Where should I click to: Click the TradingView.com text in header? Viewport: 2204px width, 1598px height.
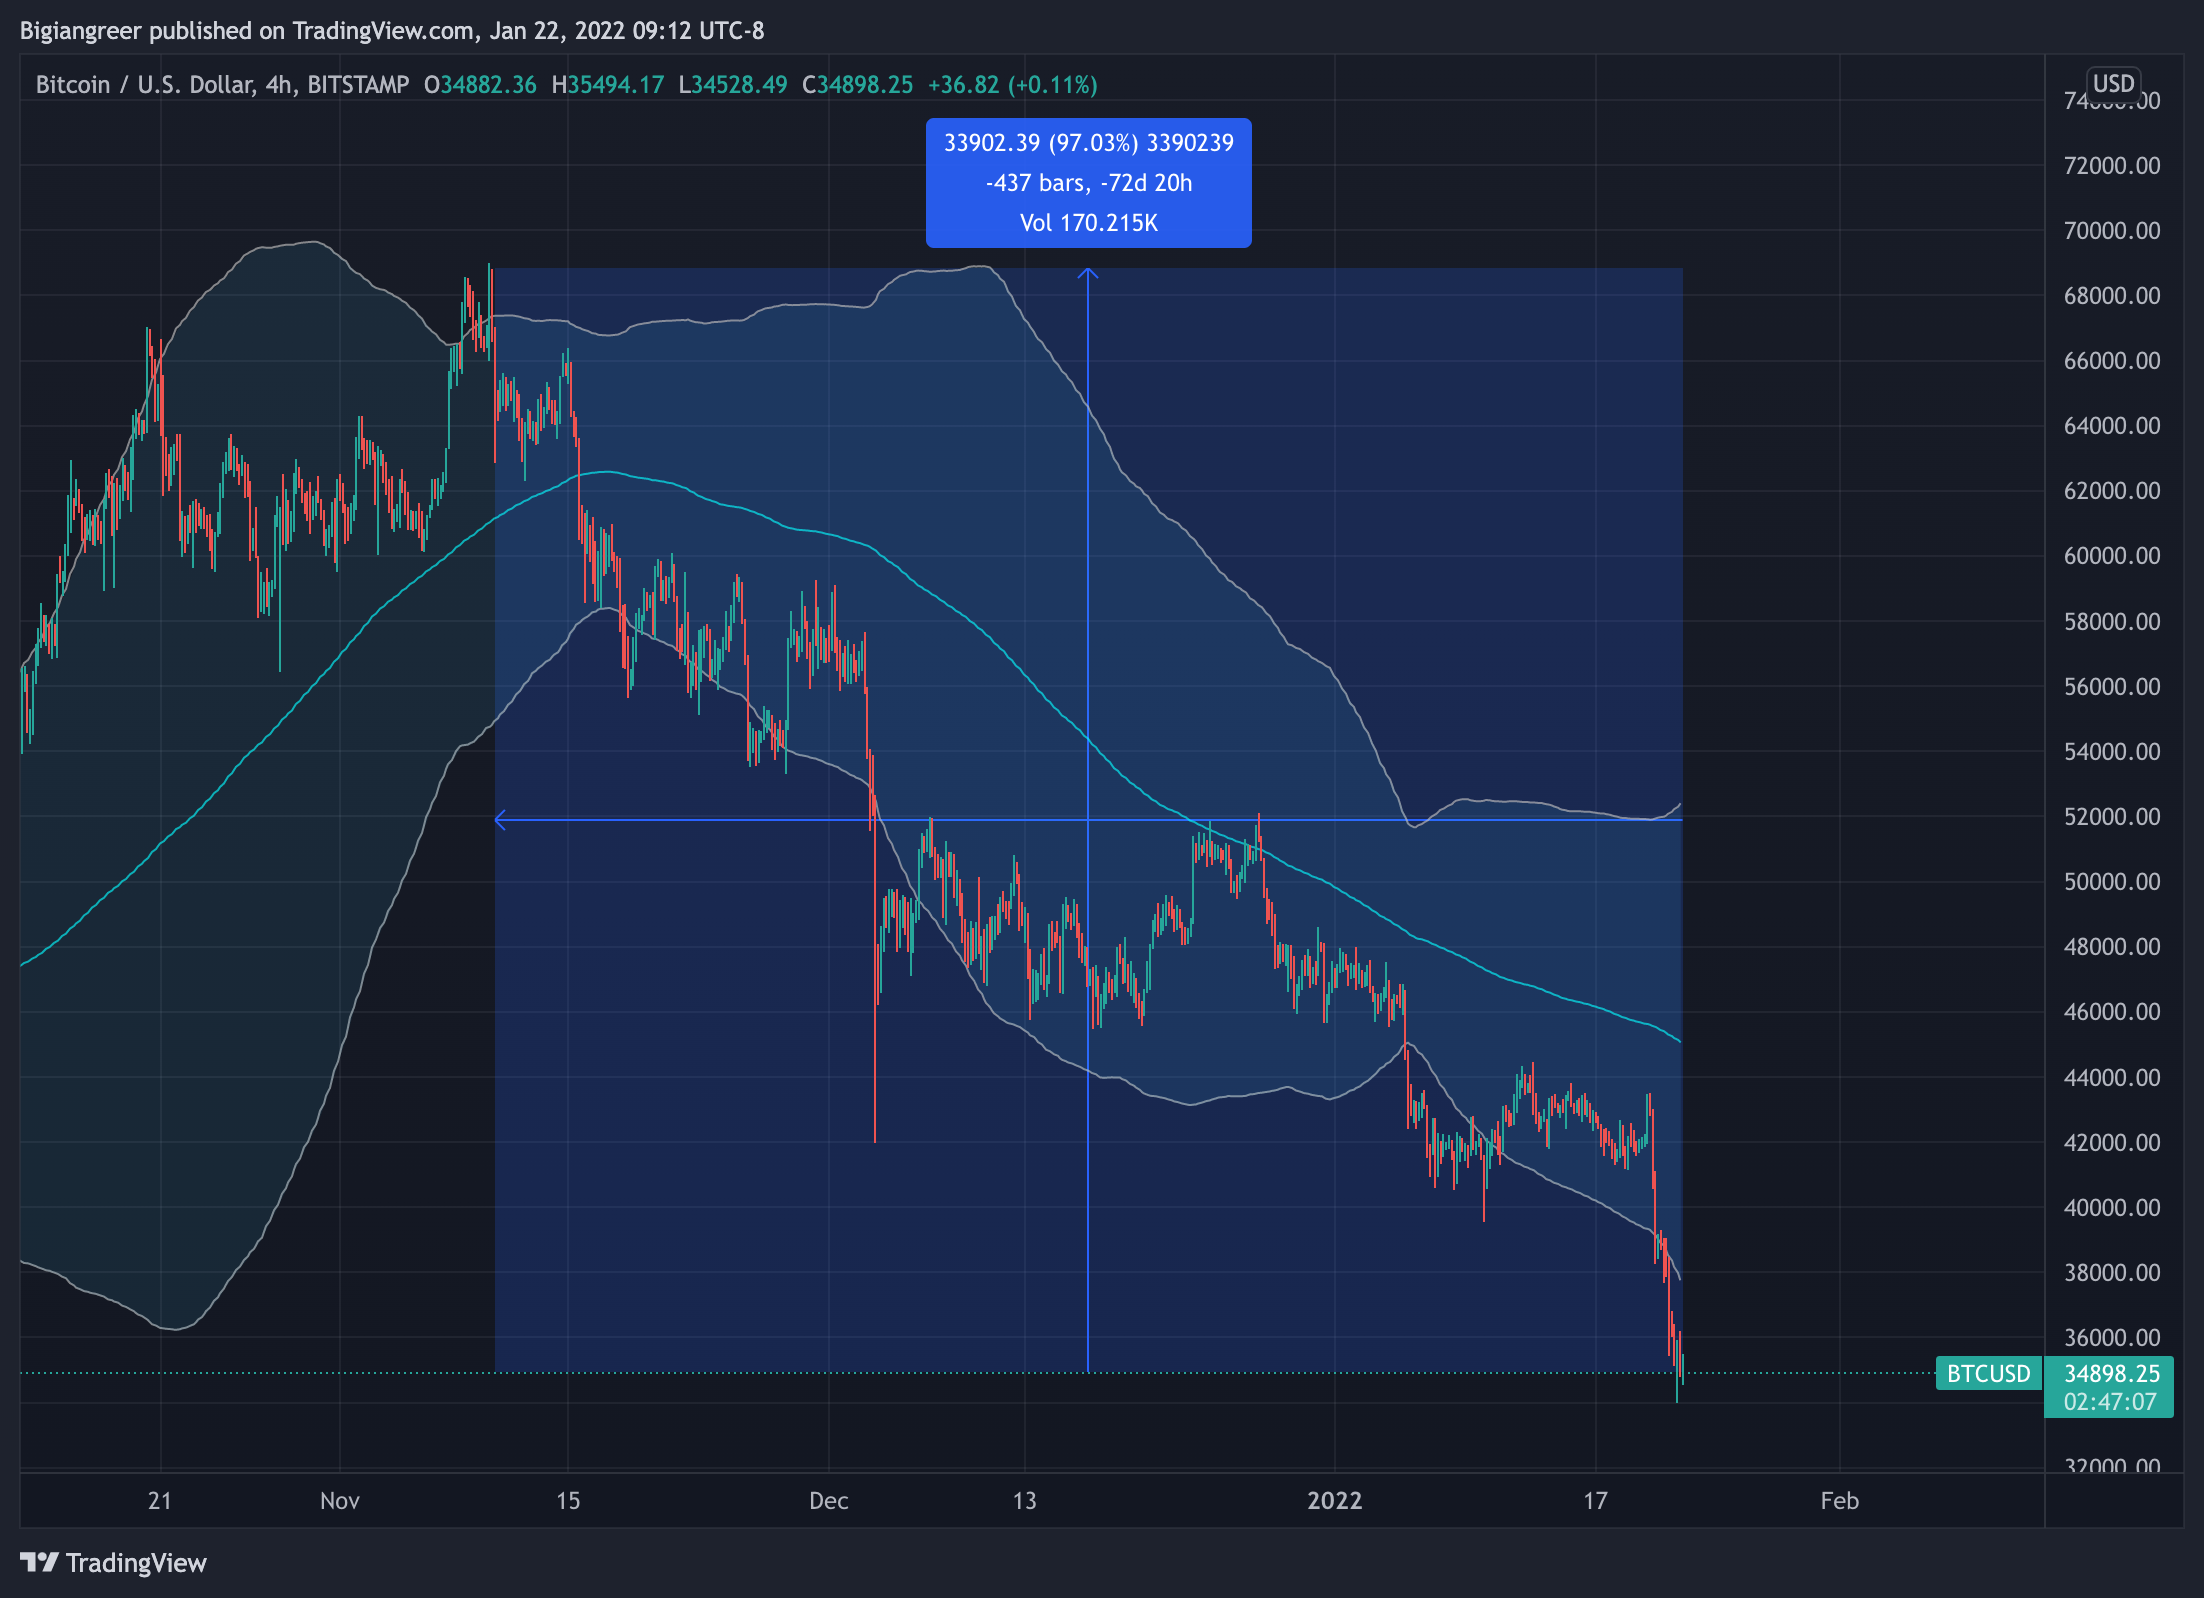point(383,31)
